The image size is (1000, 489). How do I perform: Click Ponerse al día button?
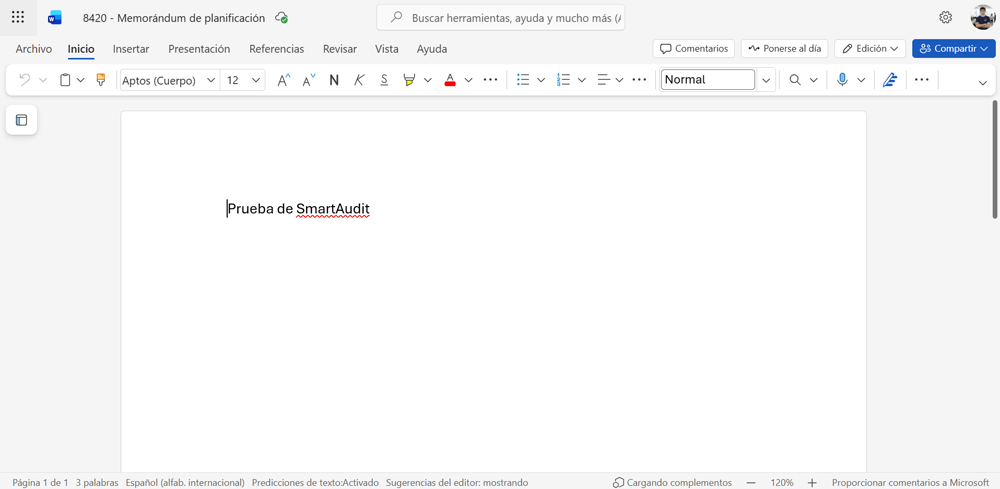tap(784, 48)
